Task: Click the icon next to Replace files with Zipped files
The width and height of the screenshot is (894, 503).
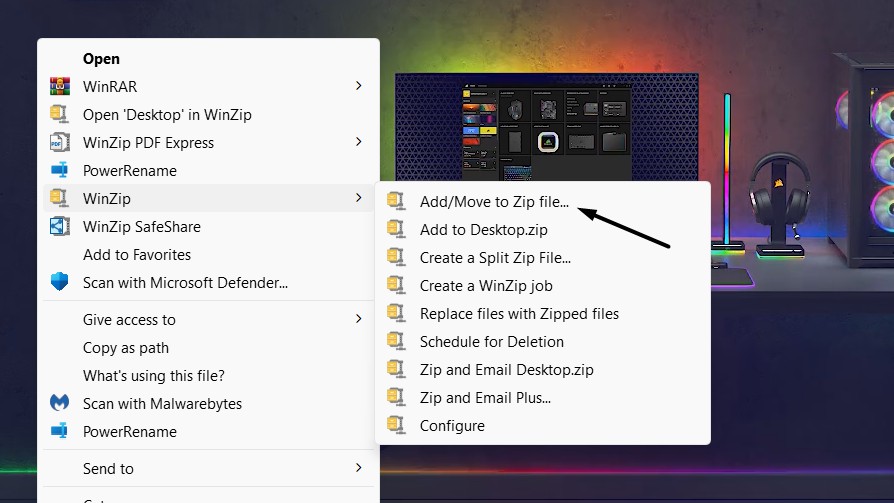Action: click(396, 313)
